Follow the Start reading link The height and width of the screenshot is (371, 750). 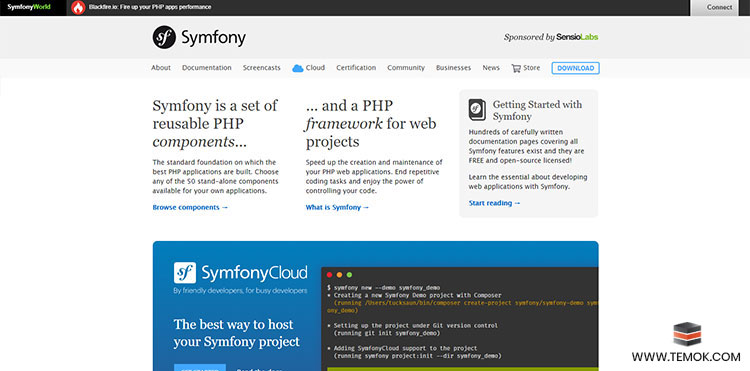pos(495,203)
